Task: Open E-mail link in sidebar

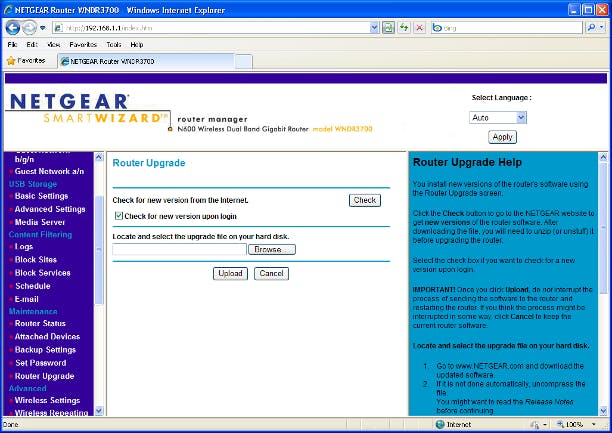Action: pyautogui.click(x=26, y=299)
